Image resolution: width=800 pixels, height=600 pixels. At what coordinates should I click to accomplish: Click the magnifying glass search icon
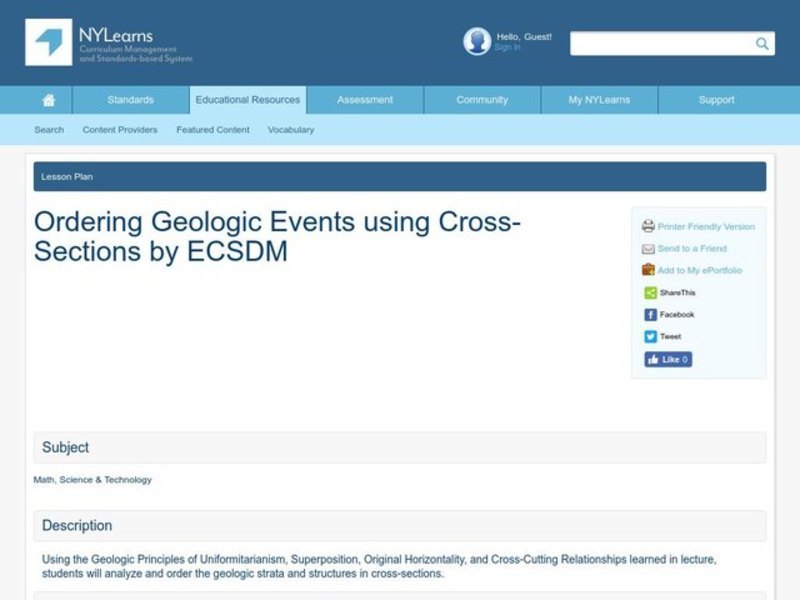click(x=760, y=43)
